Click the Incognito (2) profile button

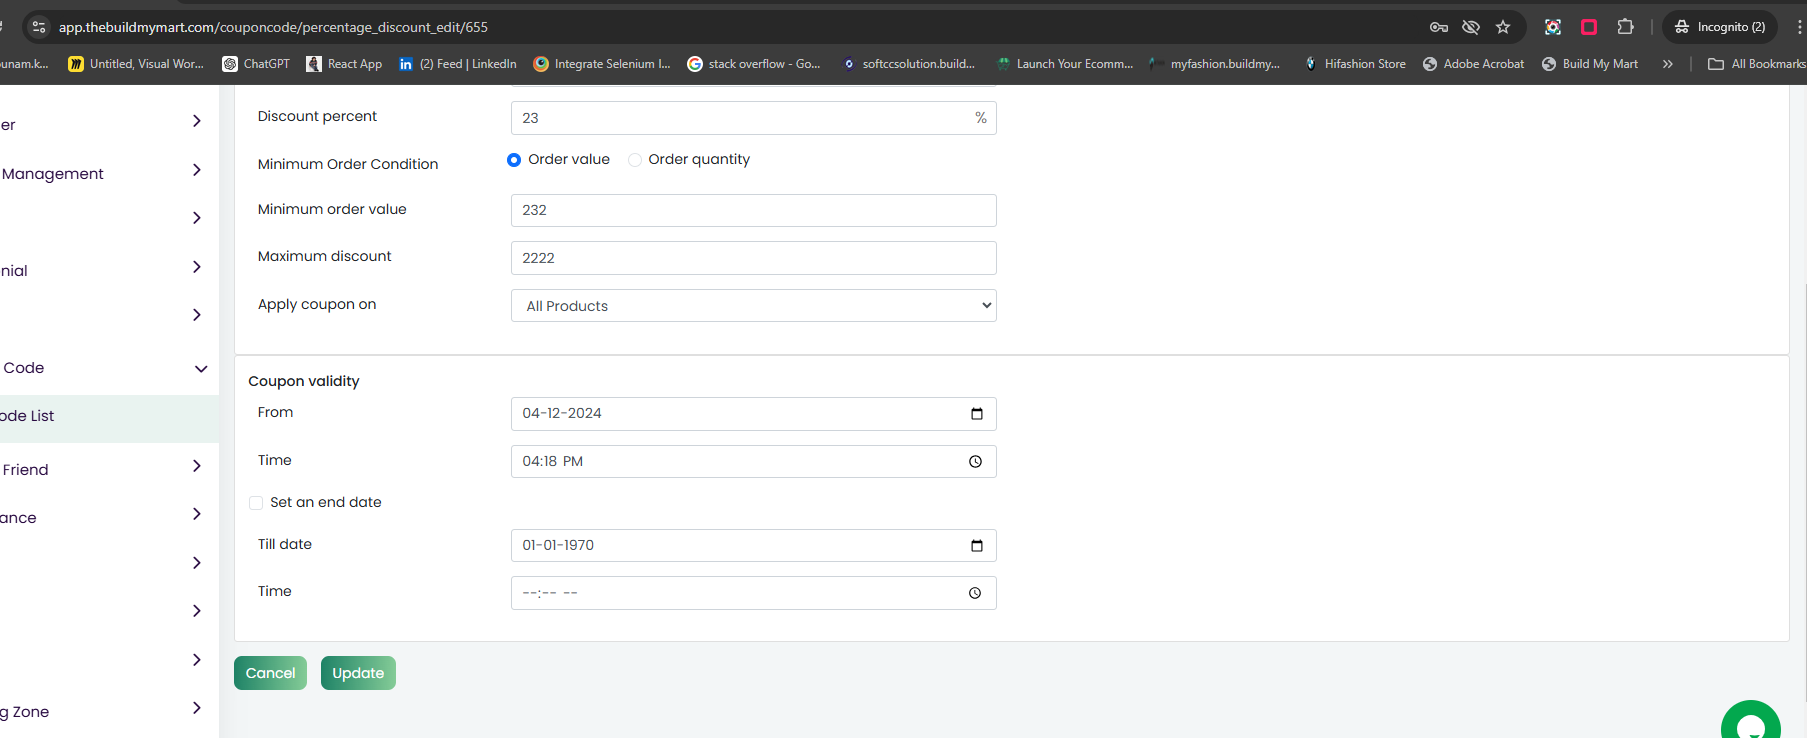pyautogui.click(x=1719, y=27)
